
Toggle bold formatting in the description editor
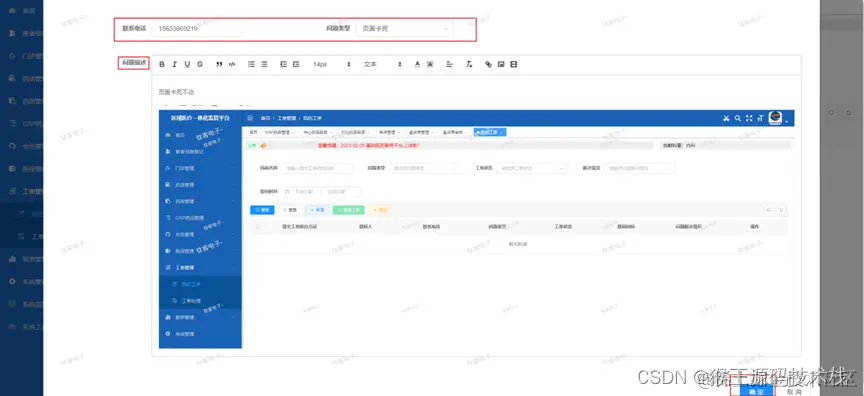[162, 64]
